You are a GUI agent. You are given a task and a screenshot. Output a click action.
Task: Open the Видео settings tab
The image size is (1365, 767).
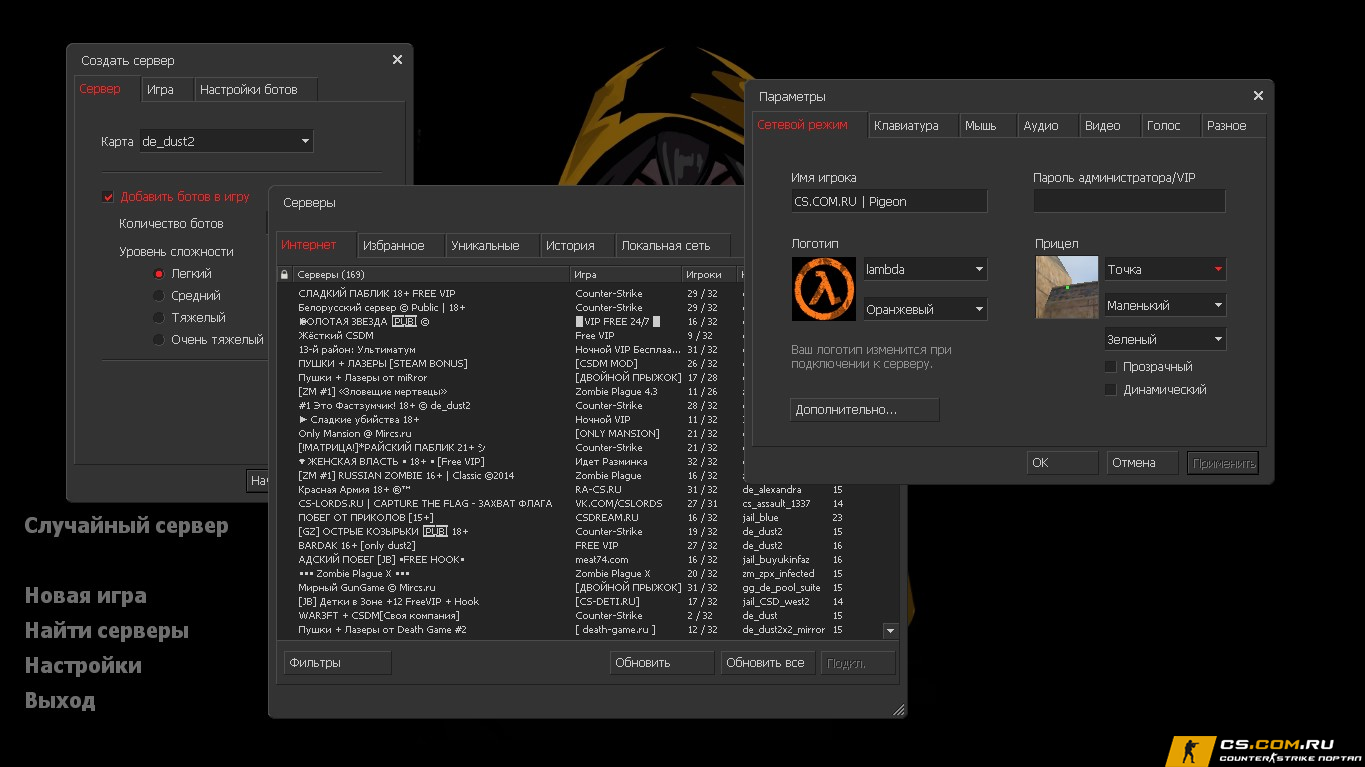click(x=1110, y=125)
